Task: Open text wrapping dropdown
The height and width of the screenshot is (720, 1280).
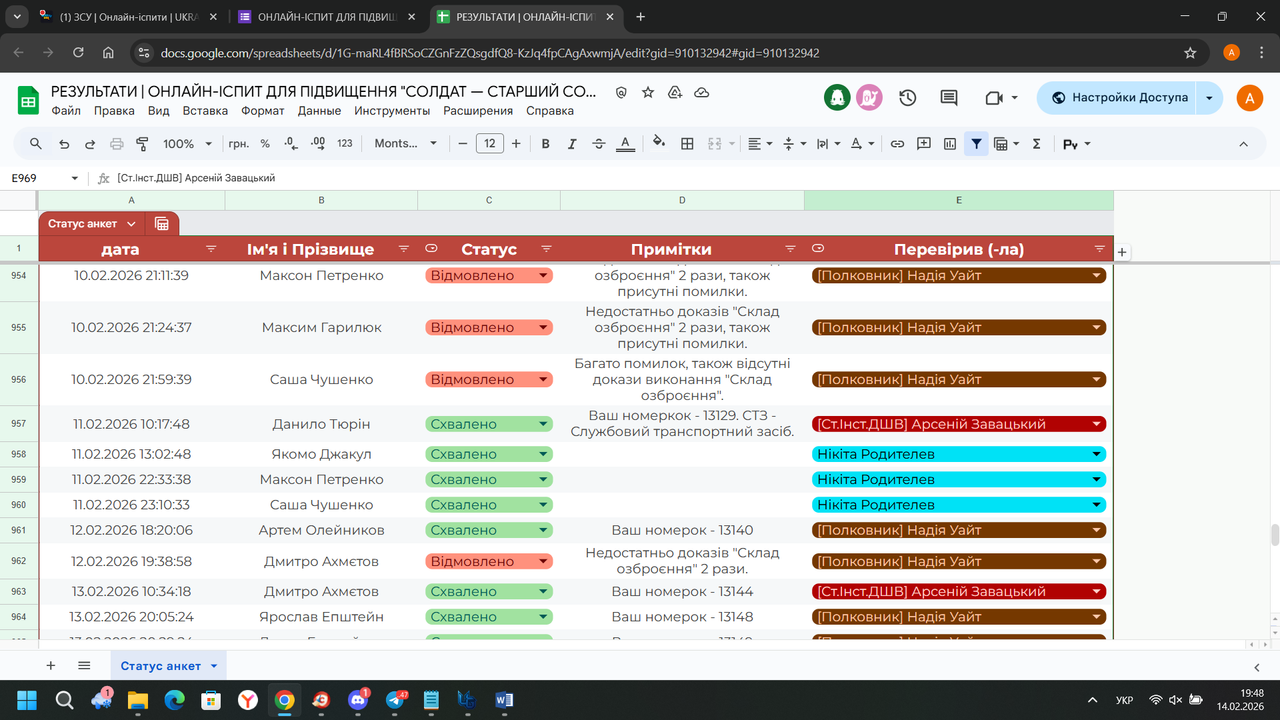Action: coord(828,144)
